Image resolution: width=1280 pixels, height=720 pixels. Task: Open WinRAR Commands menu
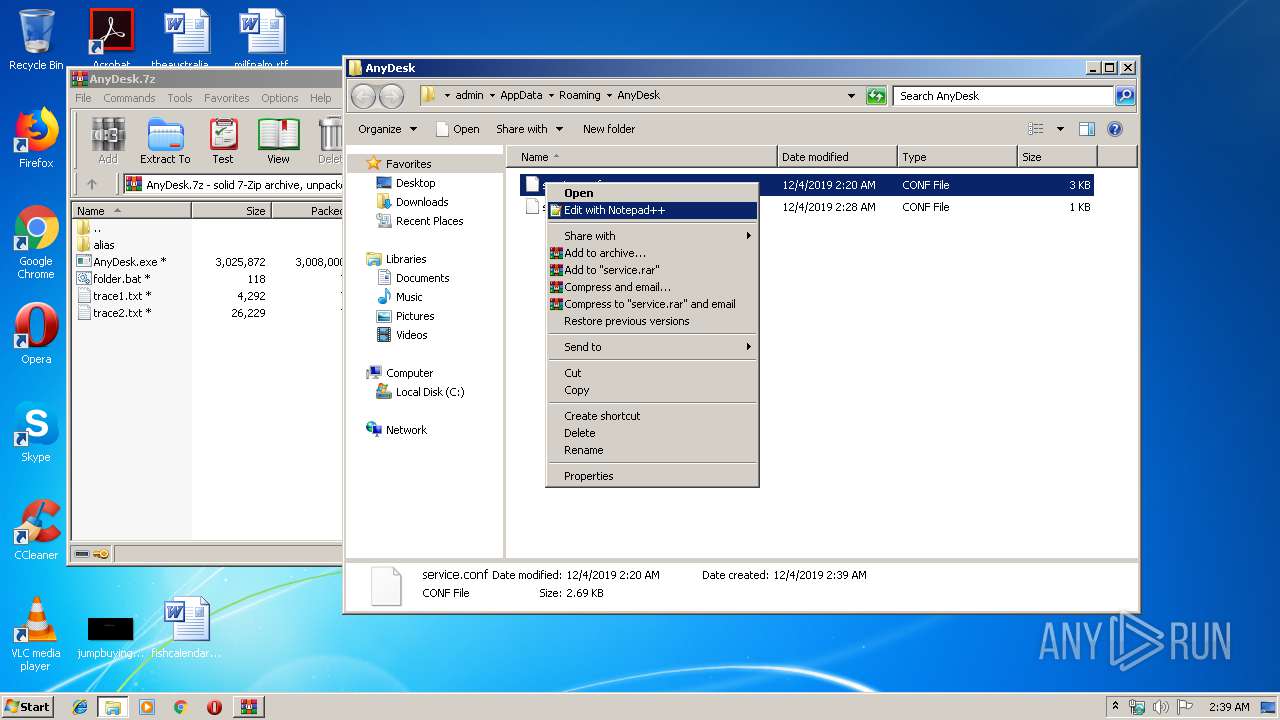[129, 98]
